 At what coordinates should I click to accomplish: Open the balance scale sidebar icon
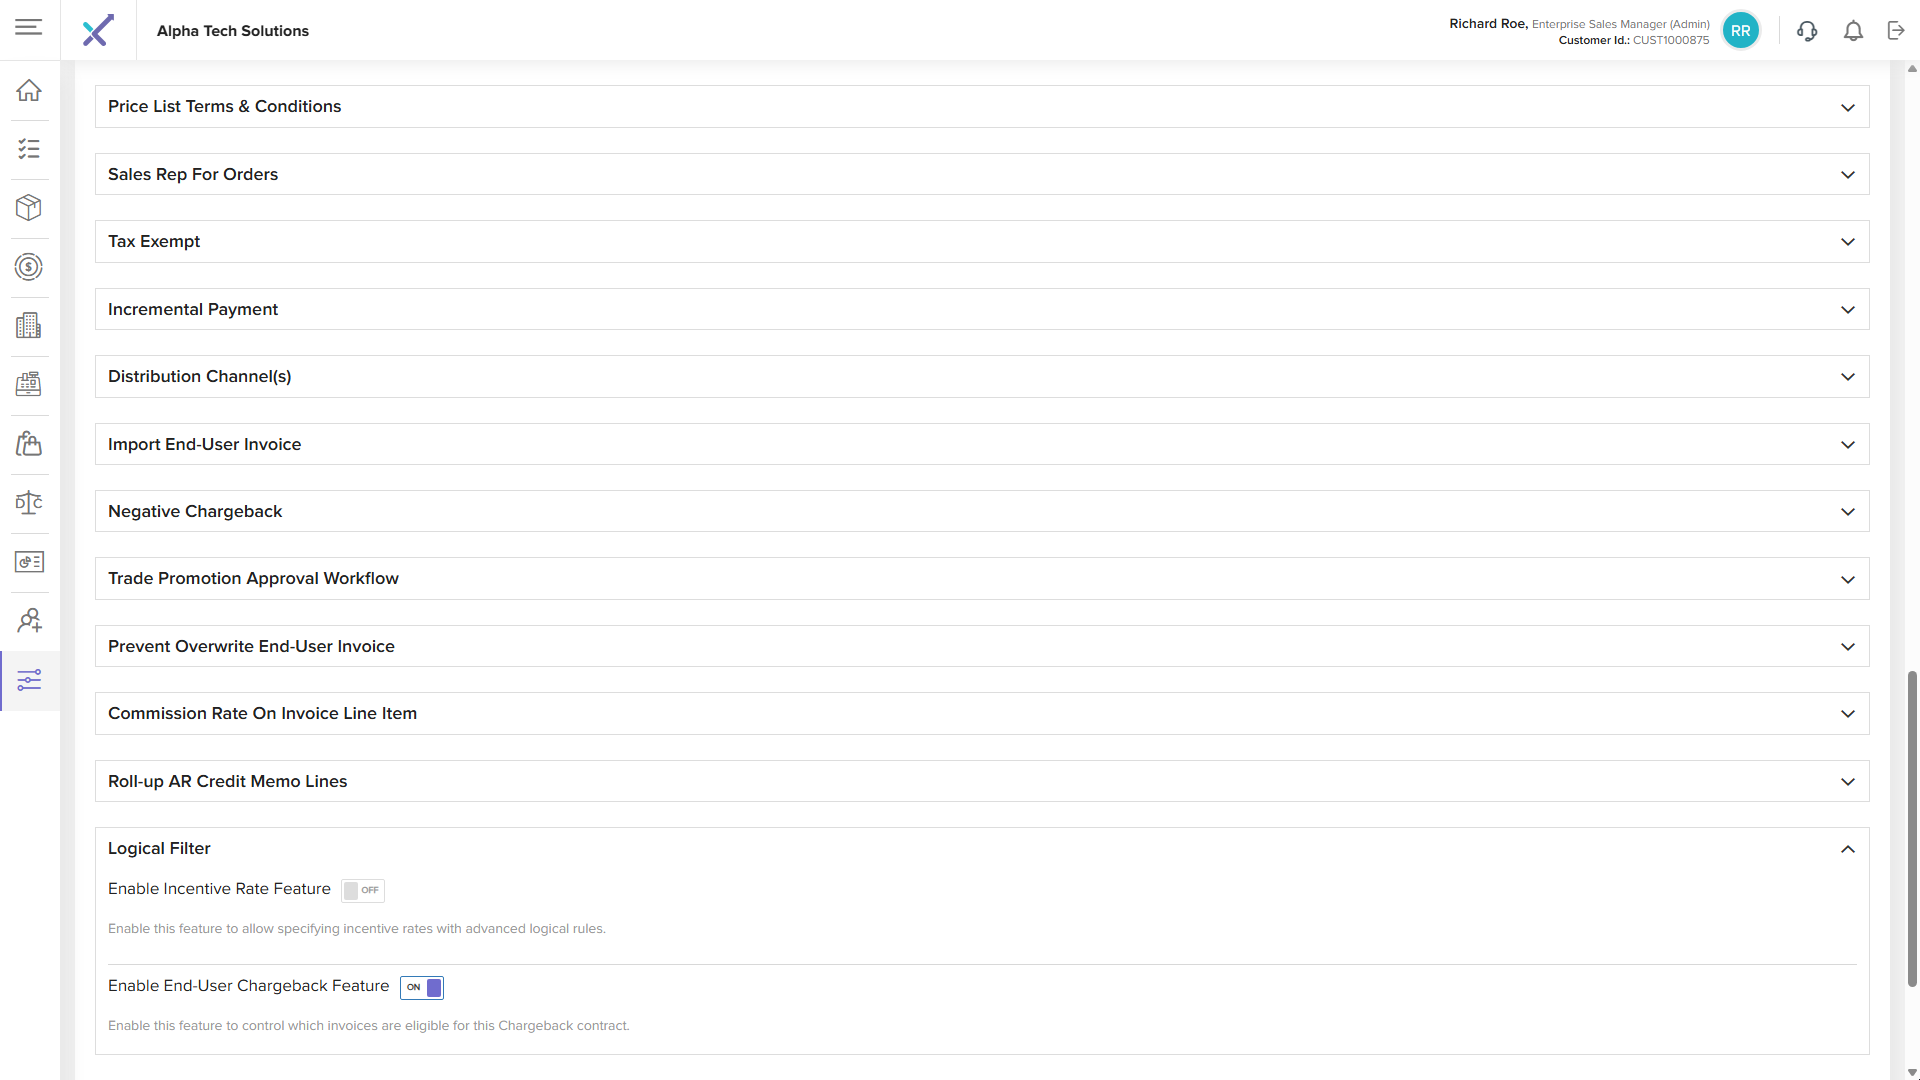(x=29, y=503)
